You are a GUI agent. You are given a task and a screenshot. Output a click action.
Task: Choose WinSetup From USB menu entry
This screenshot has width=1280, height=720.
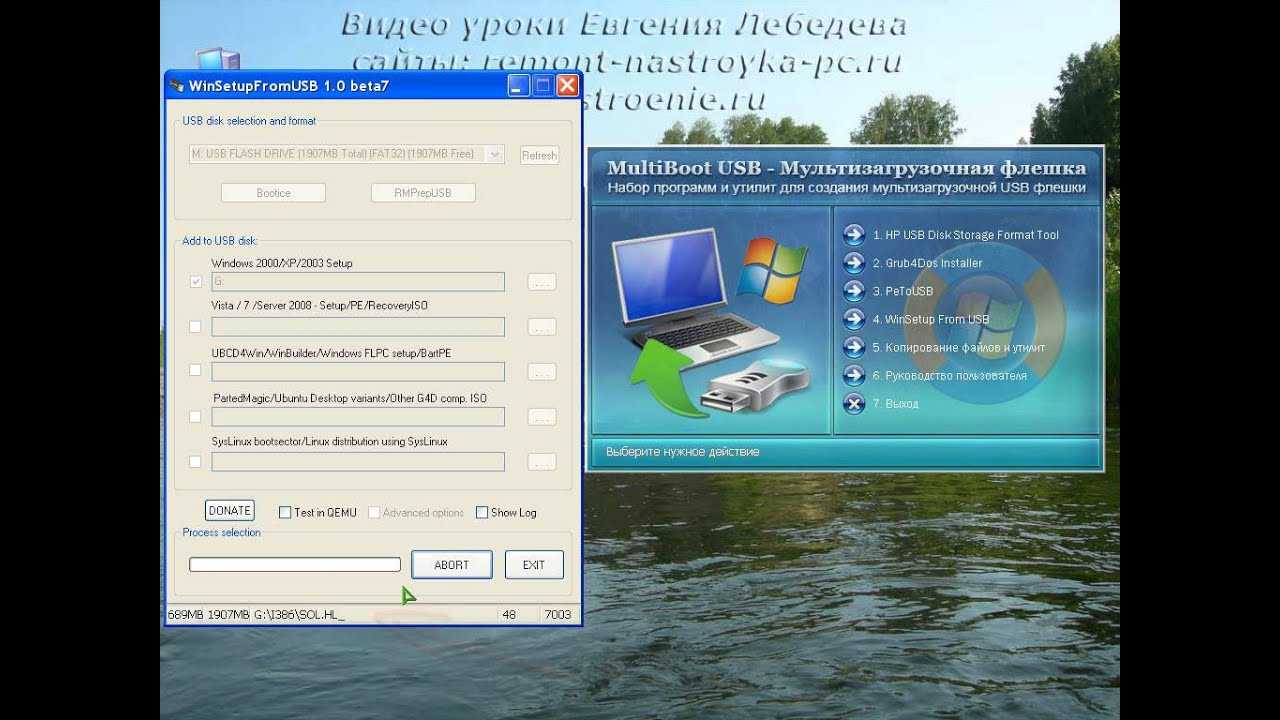pos(931,319)
